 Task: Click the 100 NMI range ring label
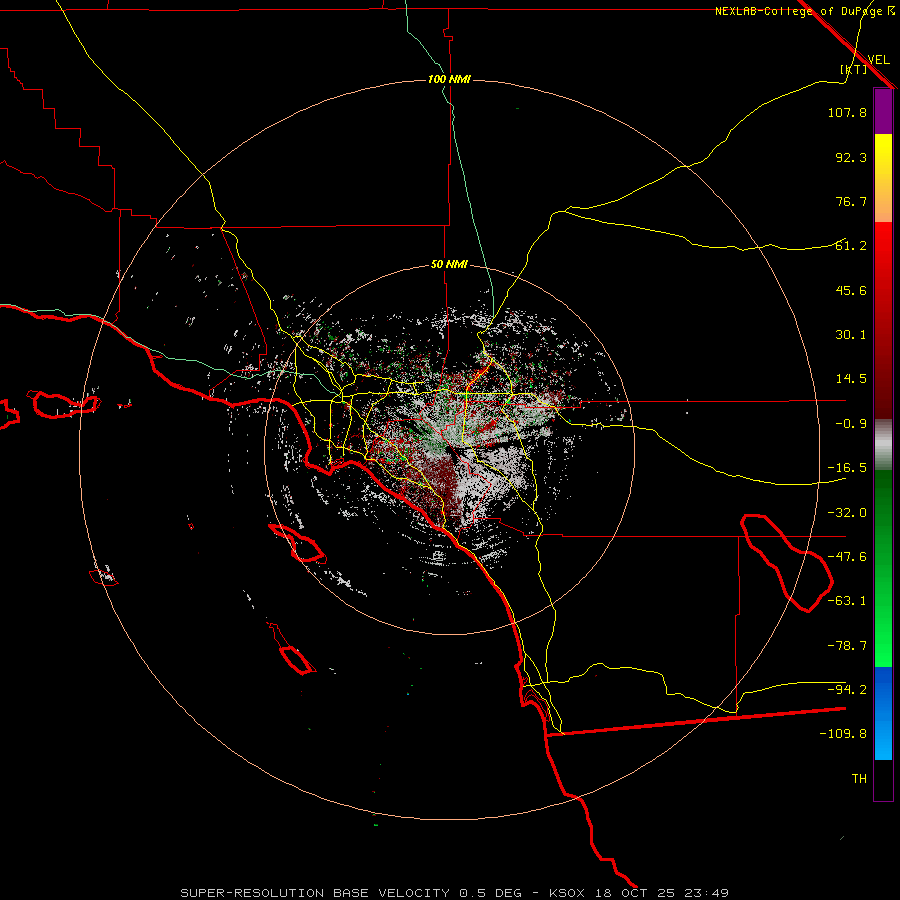coord(449,79)
